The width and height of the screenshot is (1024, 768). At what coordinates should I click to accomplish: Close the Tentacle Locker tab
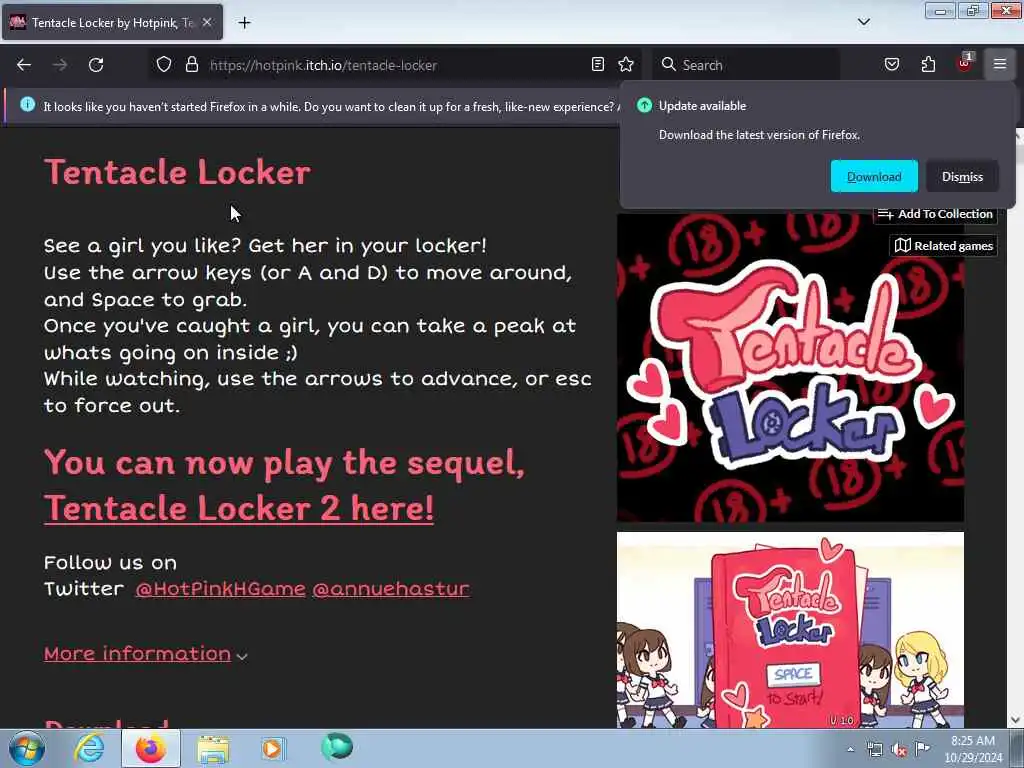click(207, 22)
